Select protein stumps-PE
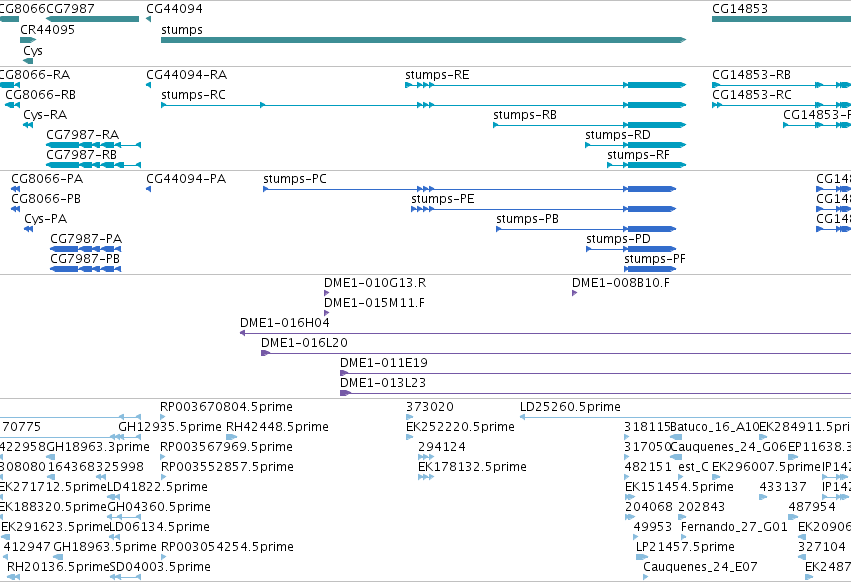Image resolution: width=851 pixels, height=582 pixels. tap(544, 209)
